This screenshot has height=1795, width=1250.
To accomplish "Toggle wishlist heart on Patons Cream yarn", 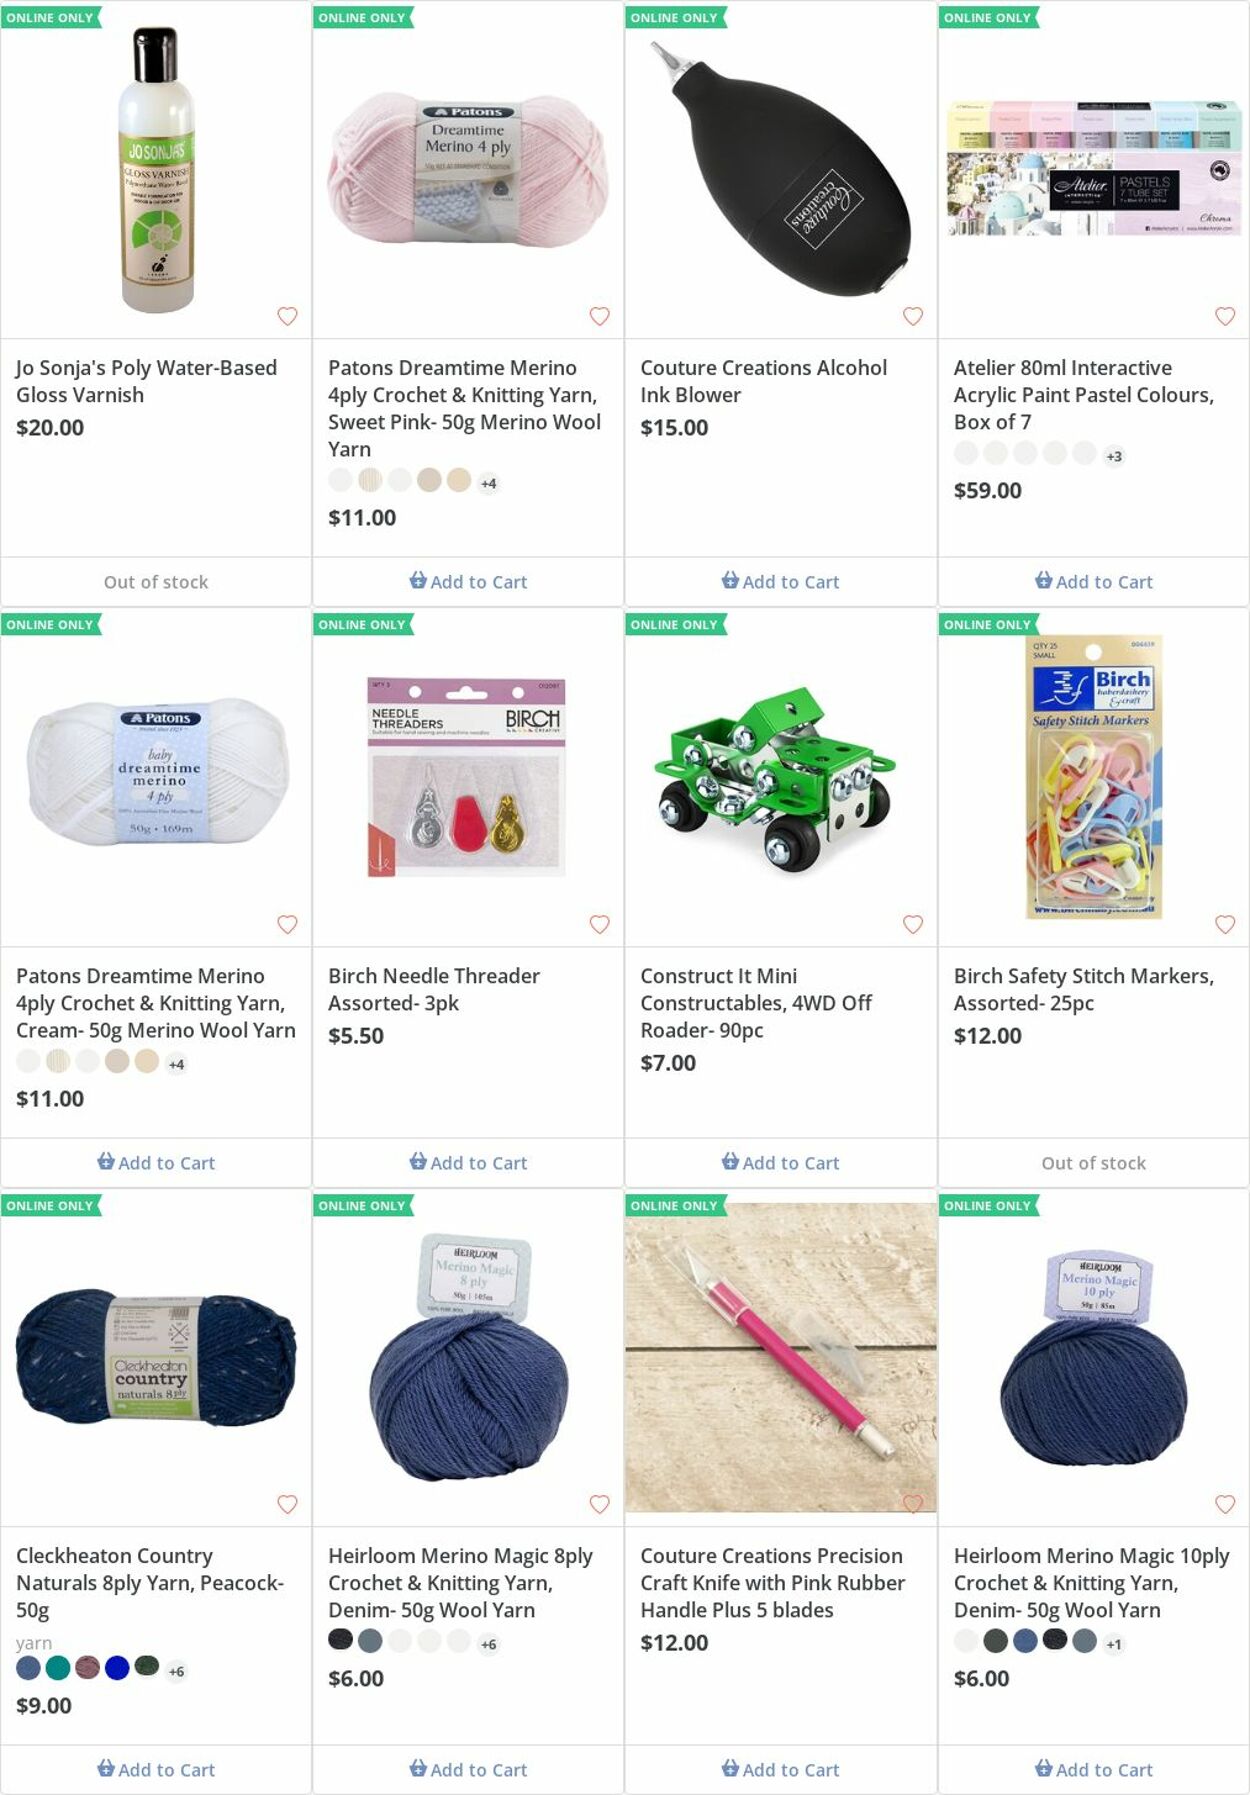I will coord(287,924).
